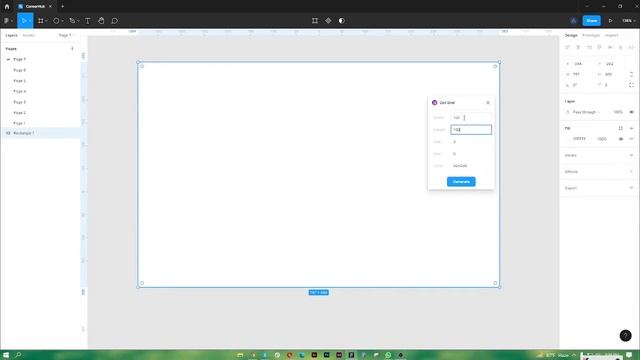This screenshot has height=360, width=640.
Task: Switch to the Assets tab
Action: tap(29, 36)
